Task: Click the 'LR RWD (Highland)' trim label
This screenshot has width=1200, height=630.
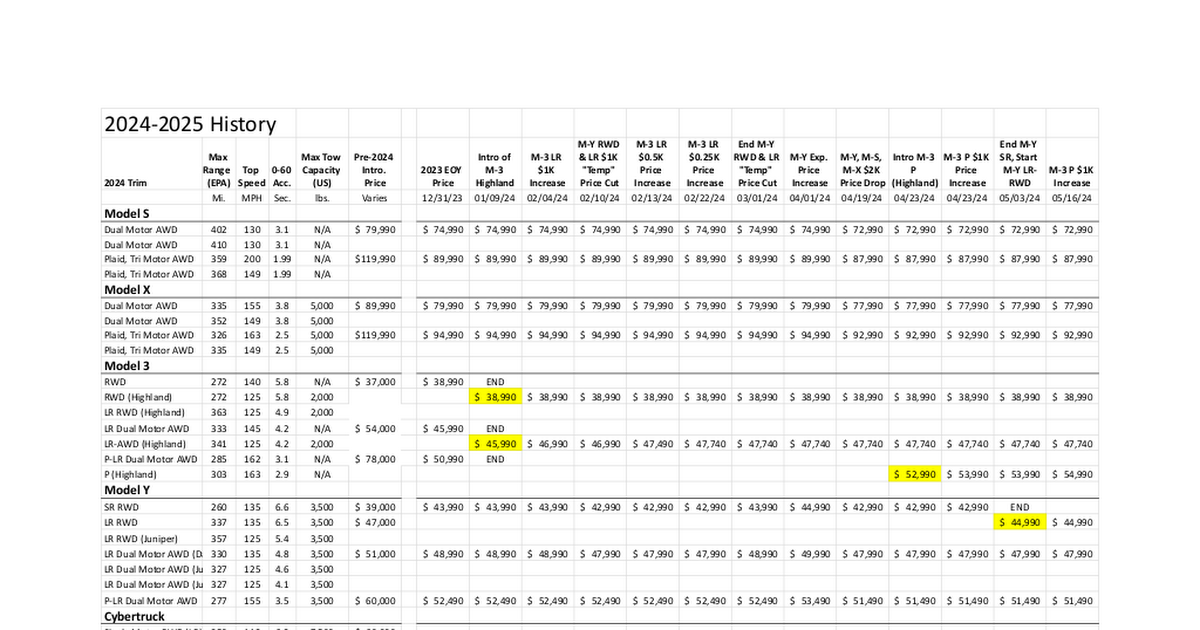Action: 144,412
